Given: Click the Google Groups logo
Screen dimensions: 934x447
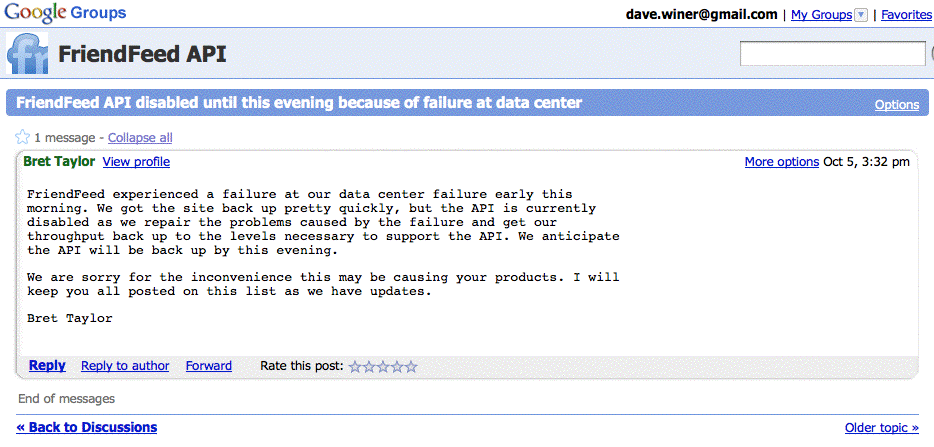Looking at the screenshot, I should (63, 13).
